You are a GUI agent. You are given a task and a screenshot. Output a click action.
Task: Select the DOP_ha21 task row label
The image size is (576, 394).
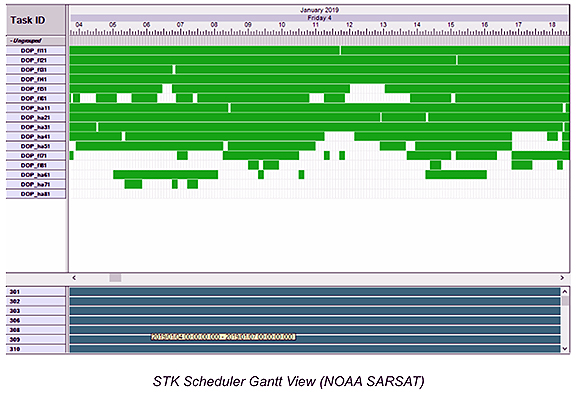pyautogui.click(x=36, y=118)
